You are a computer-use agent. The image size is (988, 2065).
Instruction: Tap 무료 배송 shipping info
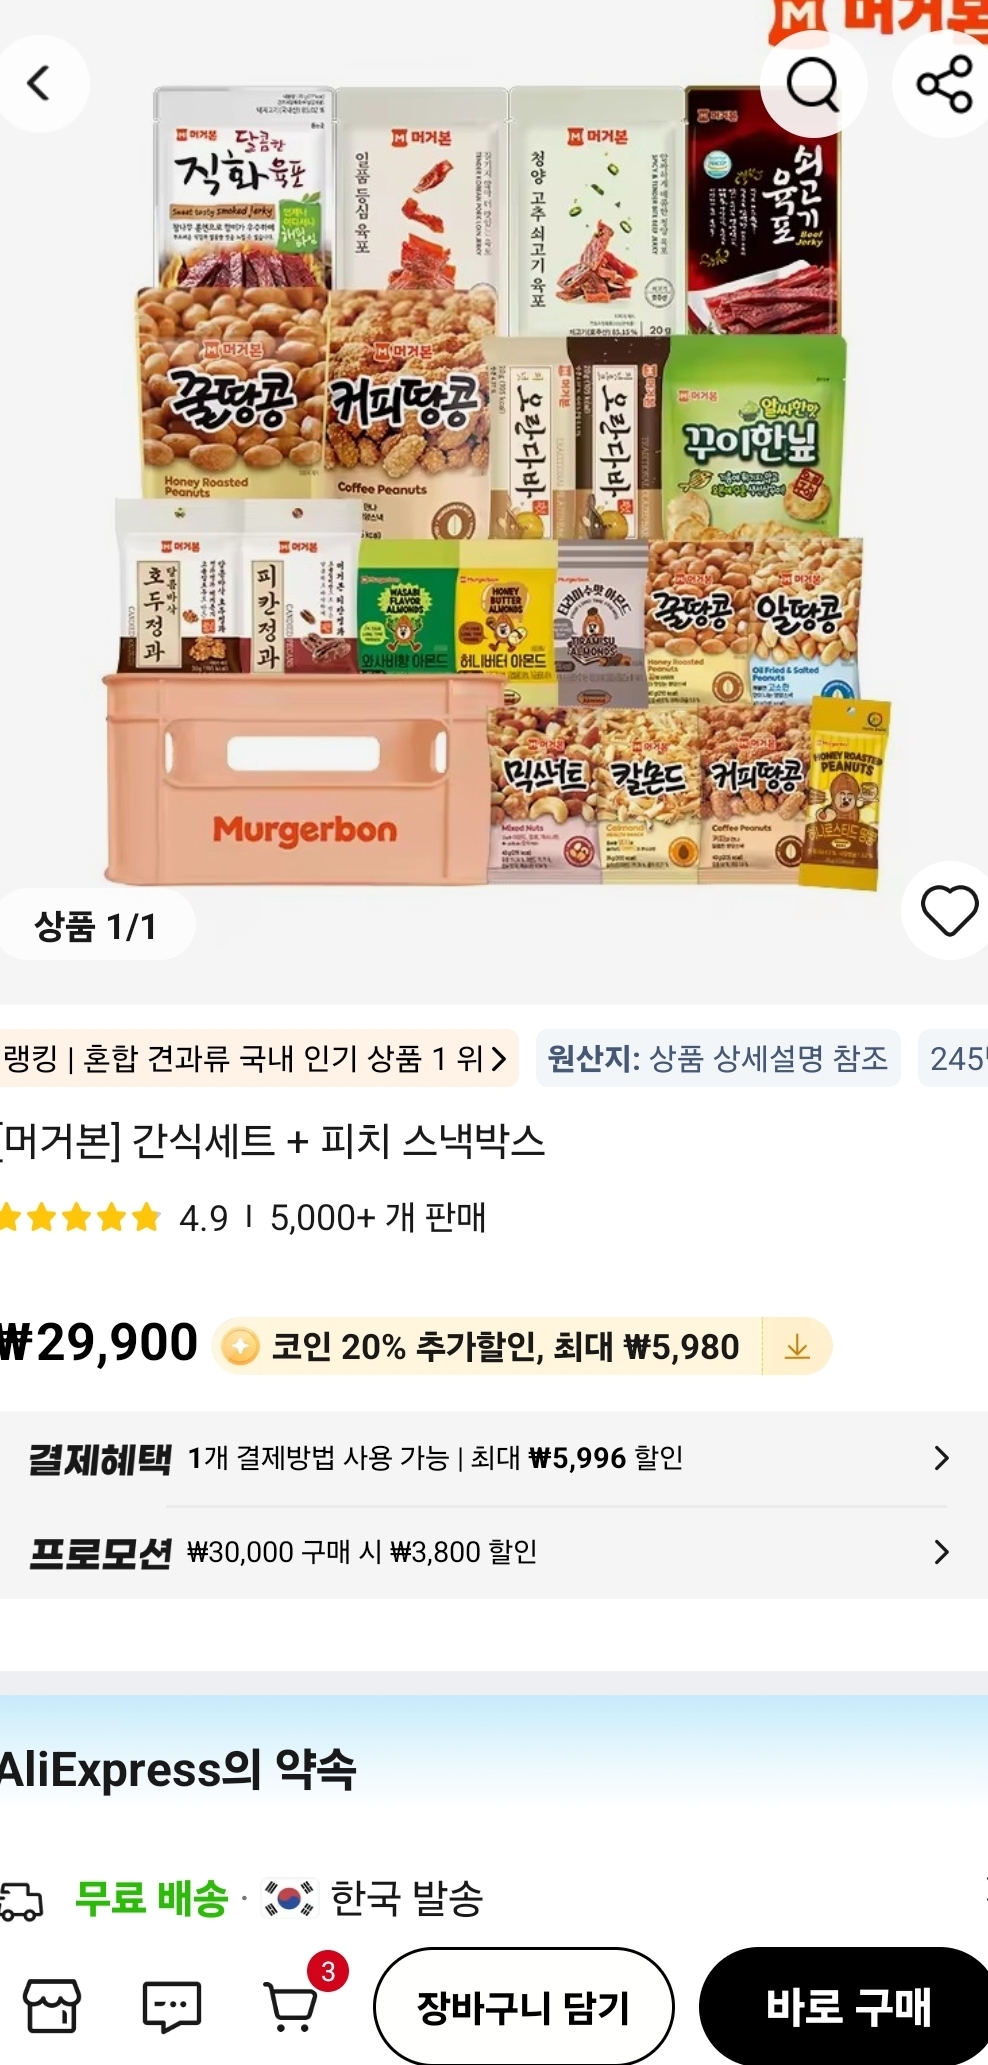coord(152,1898)
